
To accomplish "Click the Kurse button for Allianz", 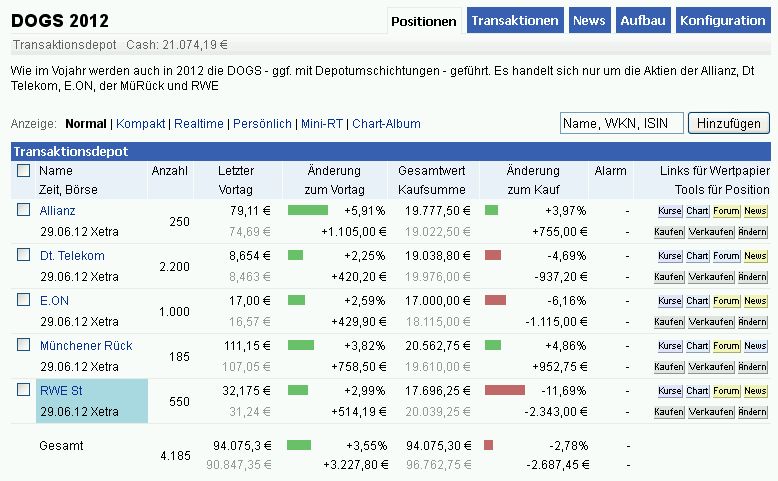I will point(669,211).
